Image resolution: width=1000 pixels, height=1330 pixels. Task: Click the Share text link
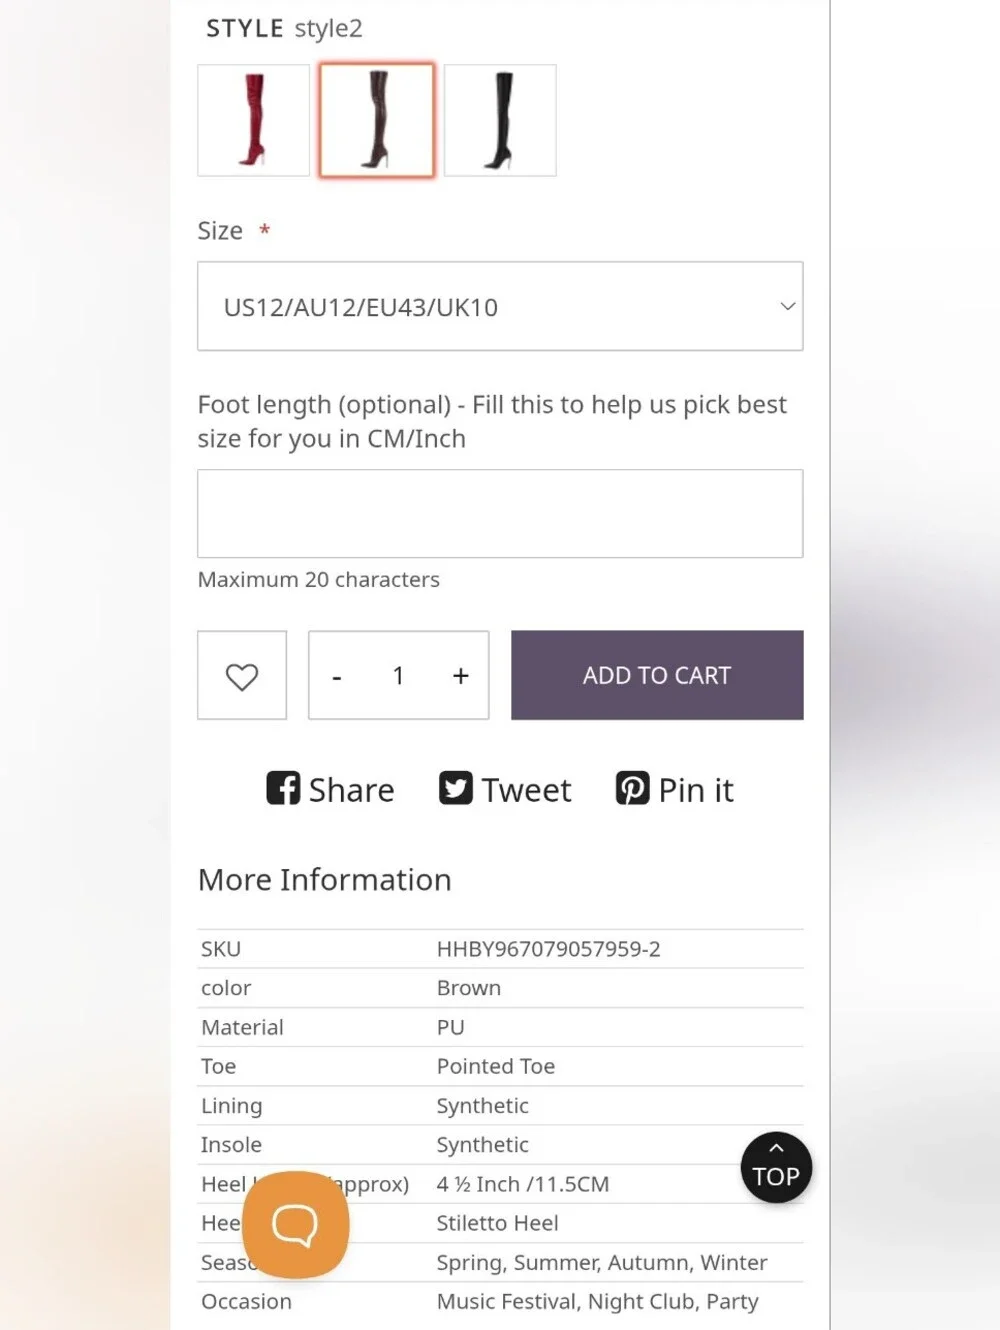click(x=351, y=790)
